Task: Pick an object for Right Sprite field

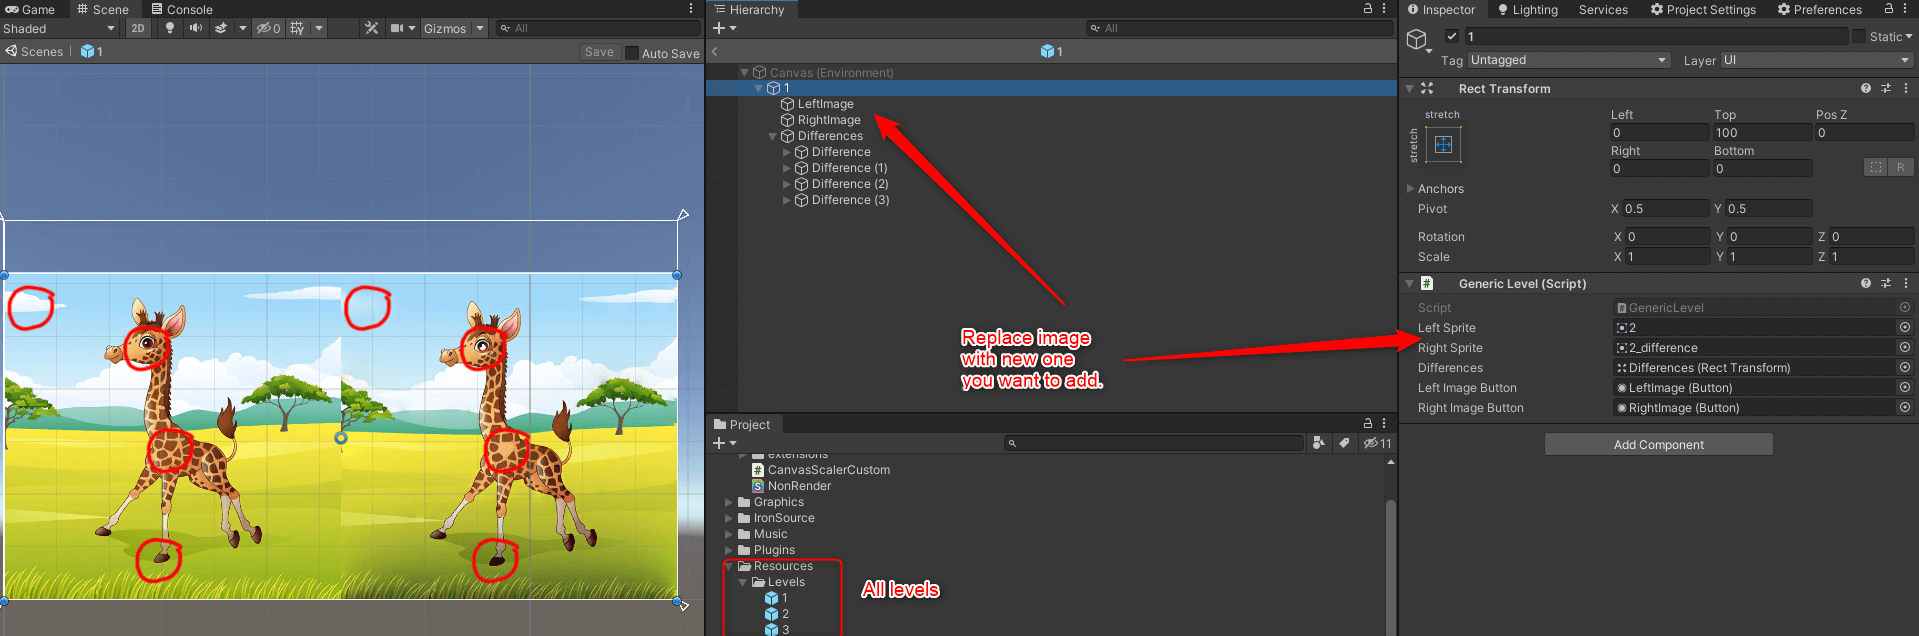Action: click(1904, 347)
